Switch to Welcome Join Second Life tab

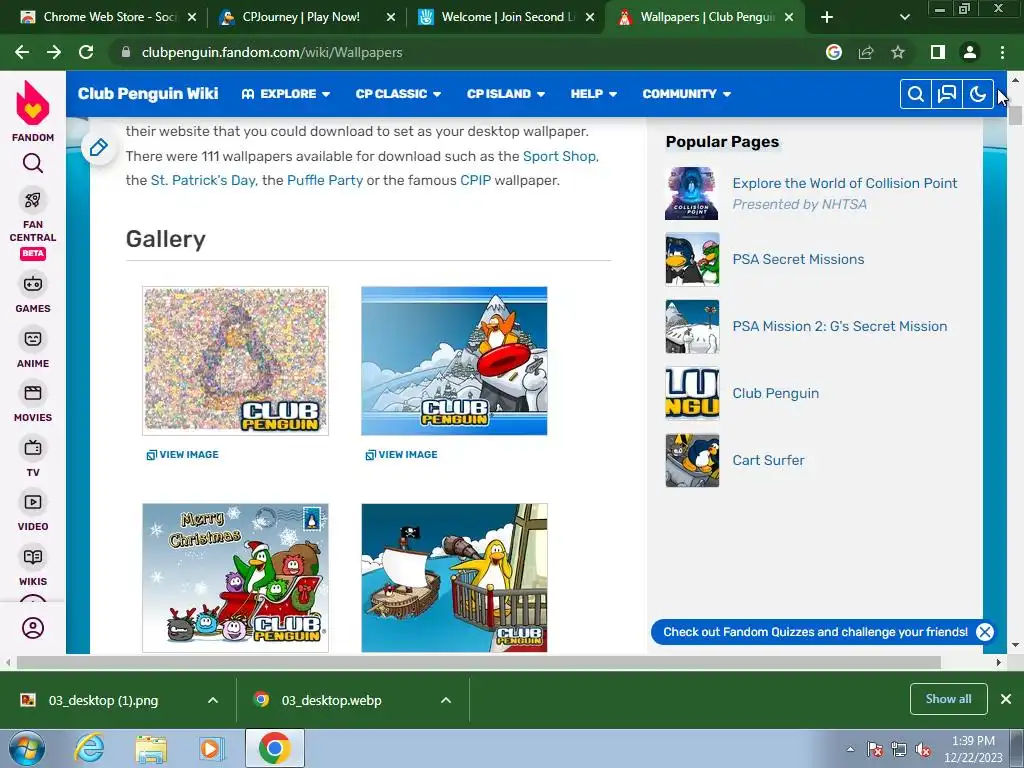pos(508,17)
